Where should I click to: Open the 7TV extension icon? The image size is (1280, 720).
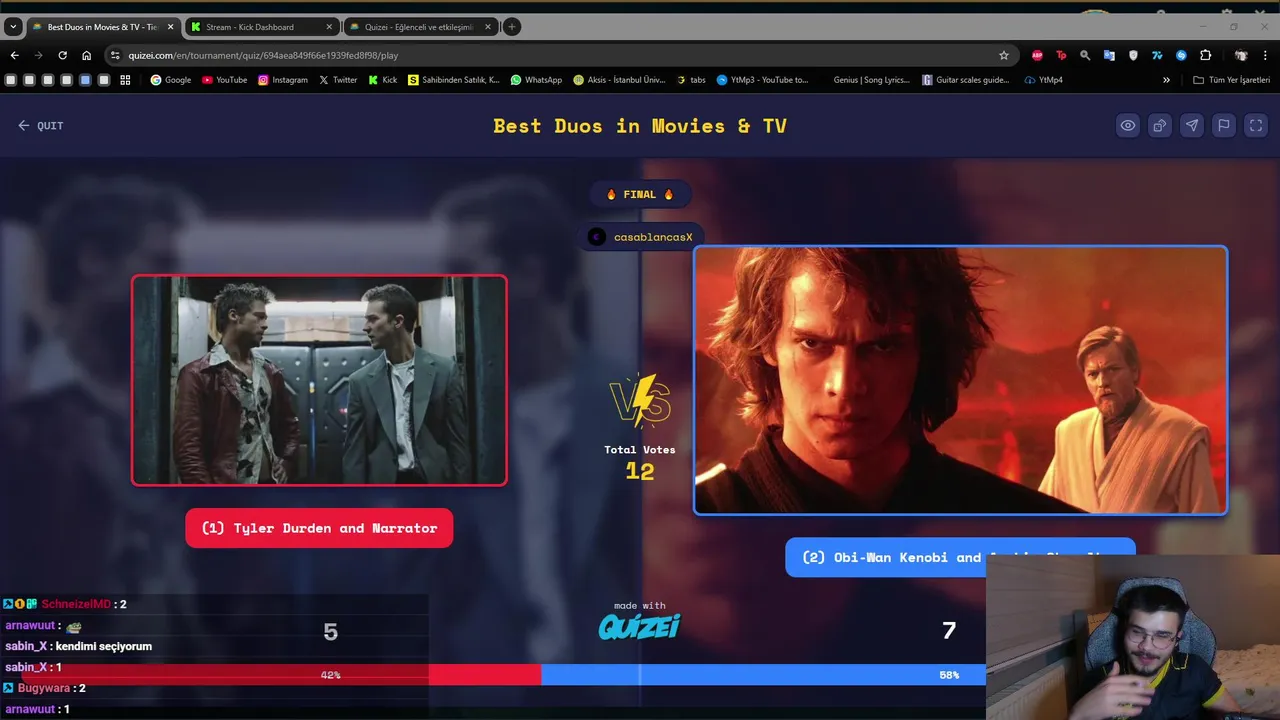[x=1157, y=55]
